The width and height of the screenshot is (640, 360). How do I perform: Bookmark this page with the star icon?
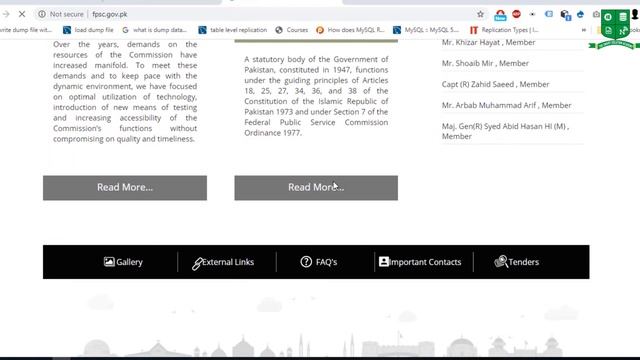[x=480, y=14]
